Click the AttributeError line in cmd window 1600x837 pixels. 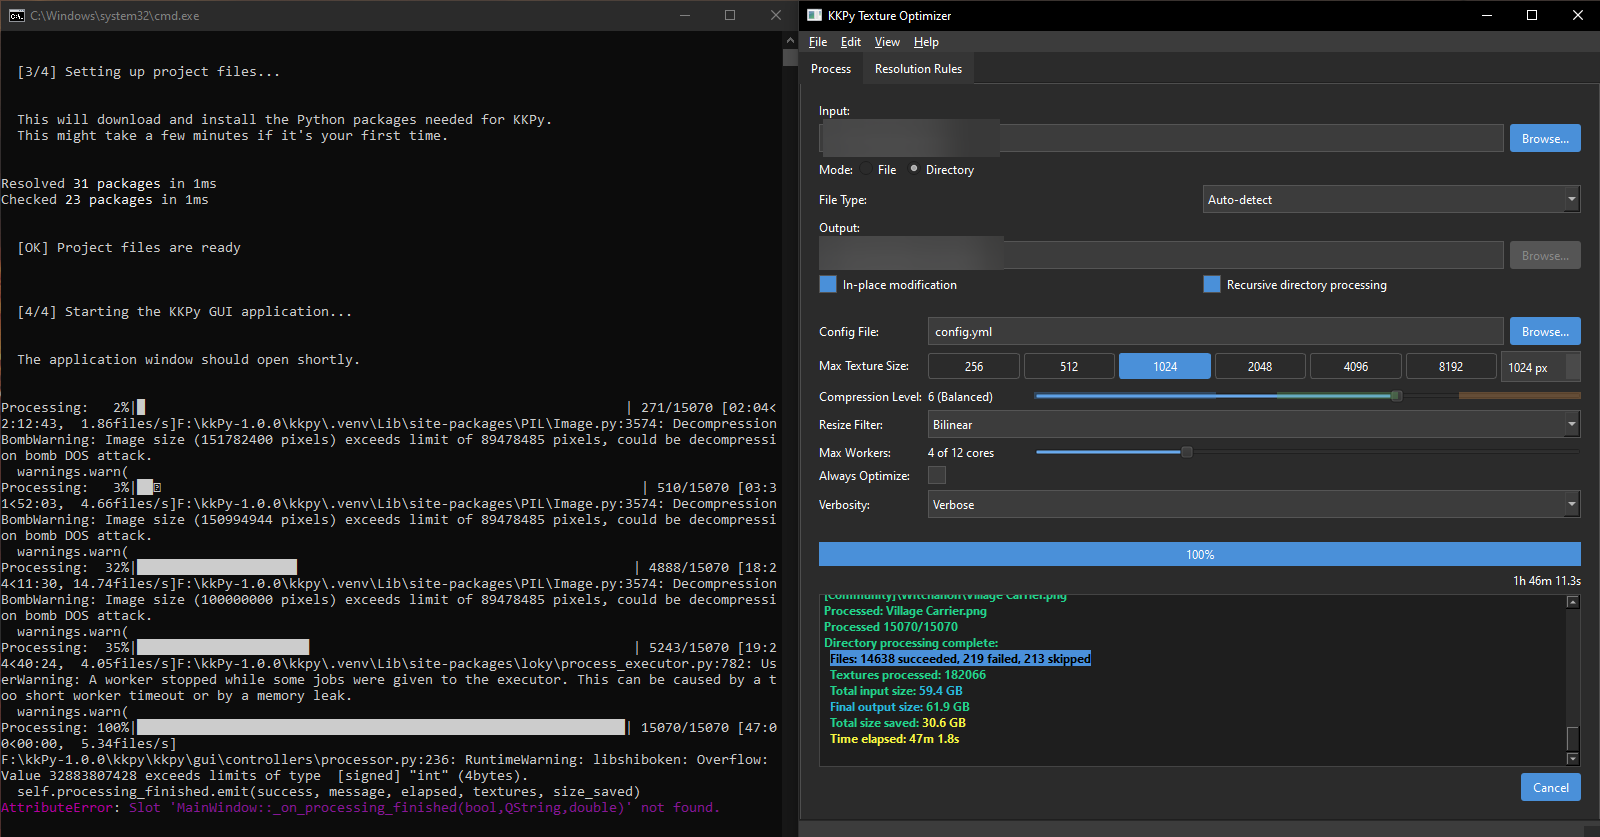click(x=360, y=808)
